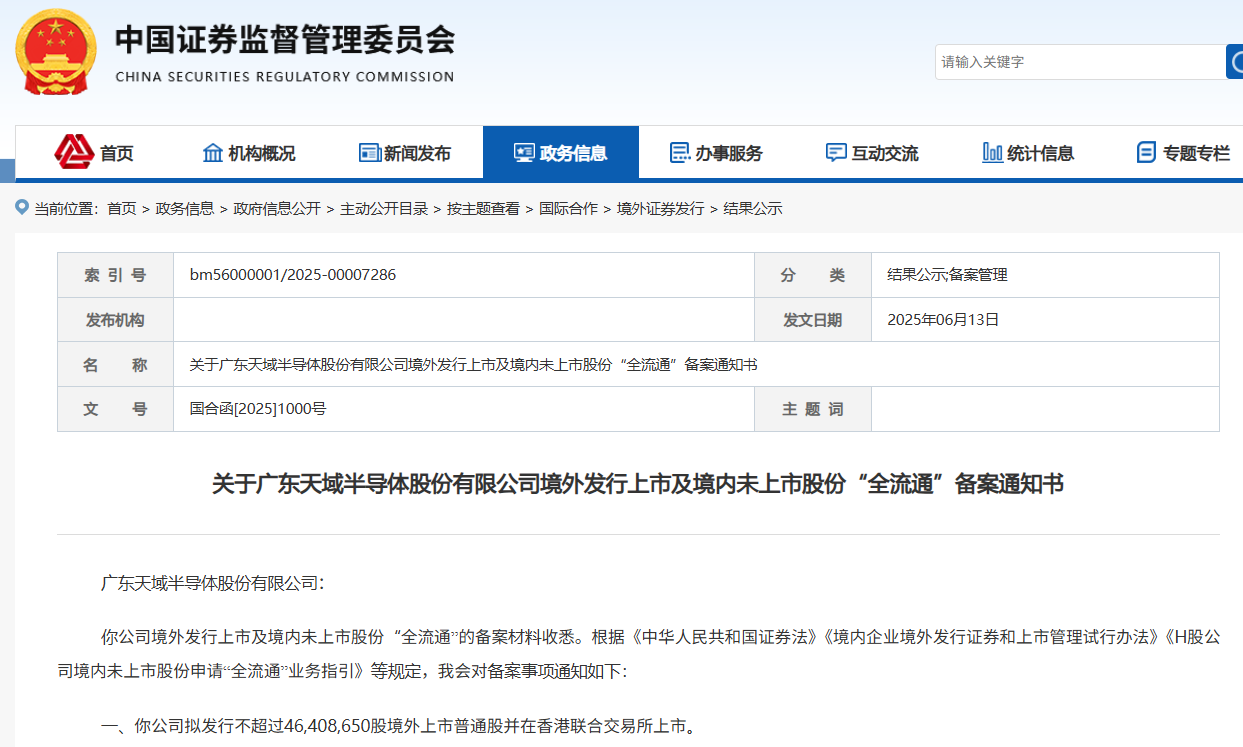Click the 主题词 table label
1243x747 pixels.
[x=812, y=409]
